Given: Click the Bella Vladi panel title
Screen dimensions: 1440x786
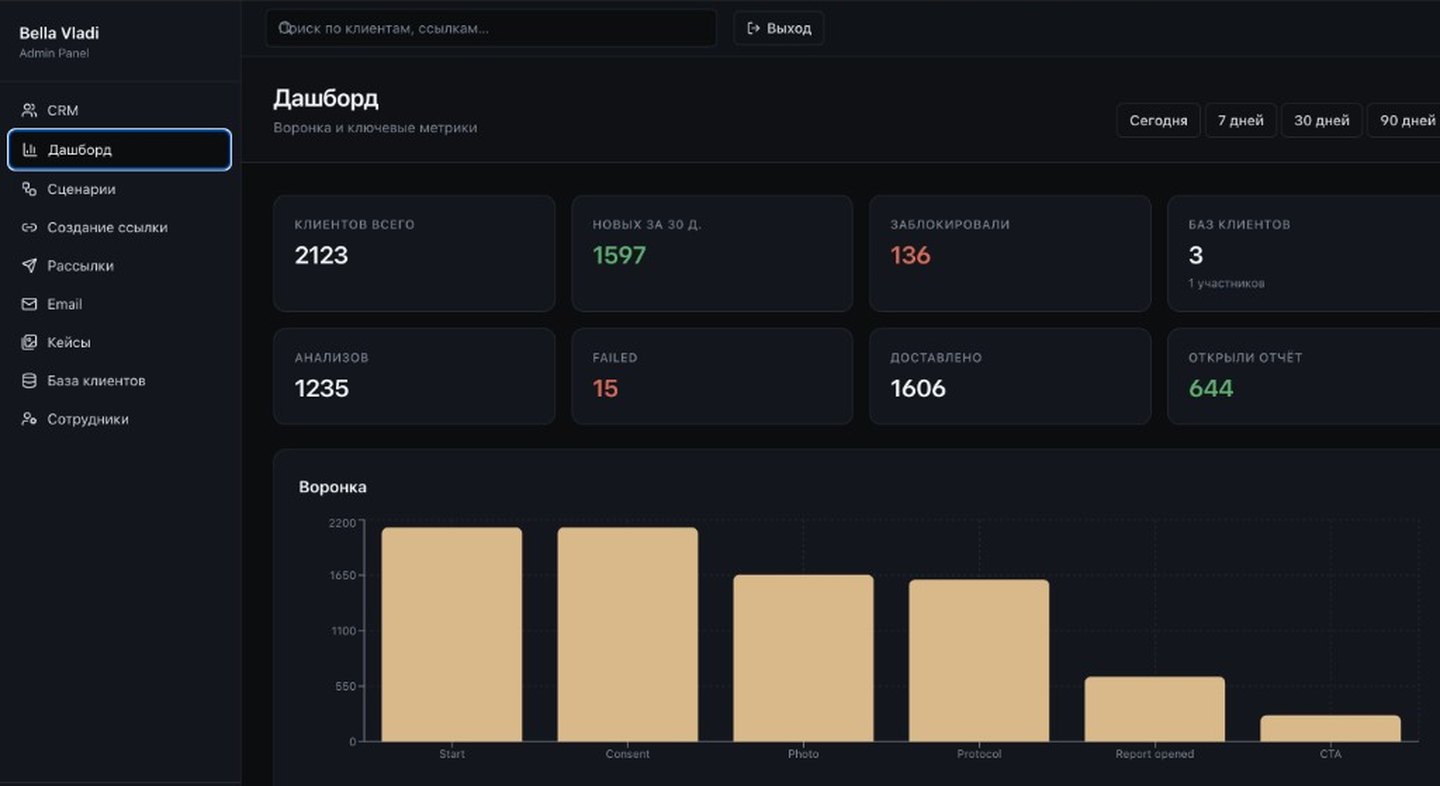Looking at the screenshot, I should pos(59,33).
